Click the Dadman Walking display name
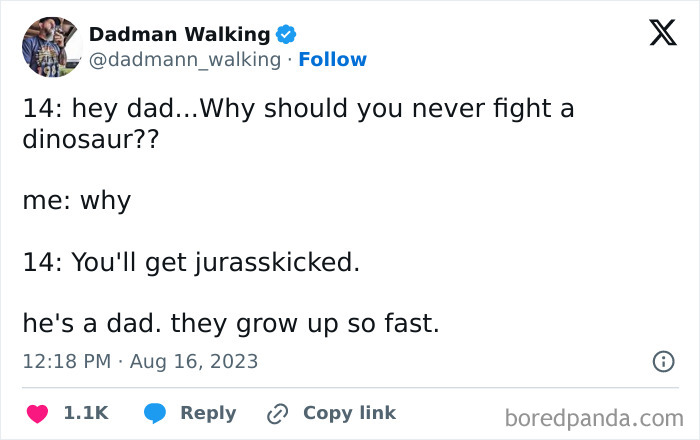The height and width of the screenshot is (440, 700). [x=180, y=34]
